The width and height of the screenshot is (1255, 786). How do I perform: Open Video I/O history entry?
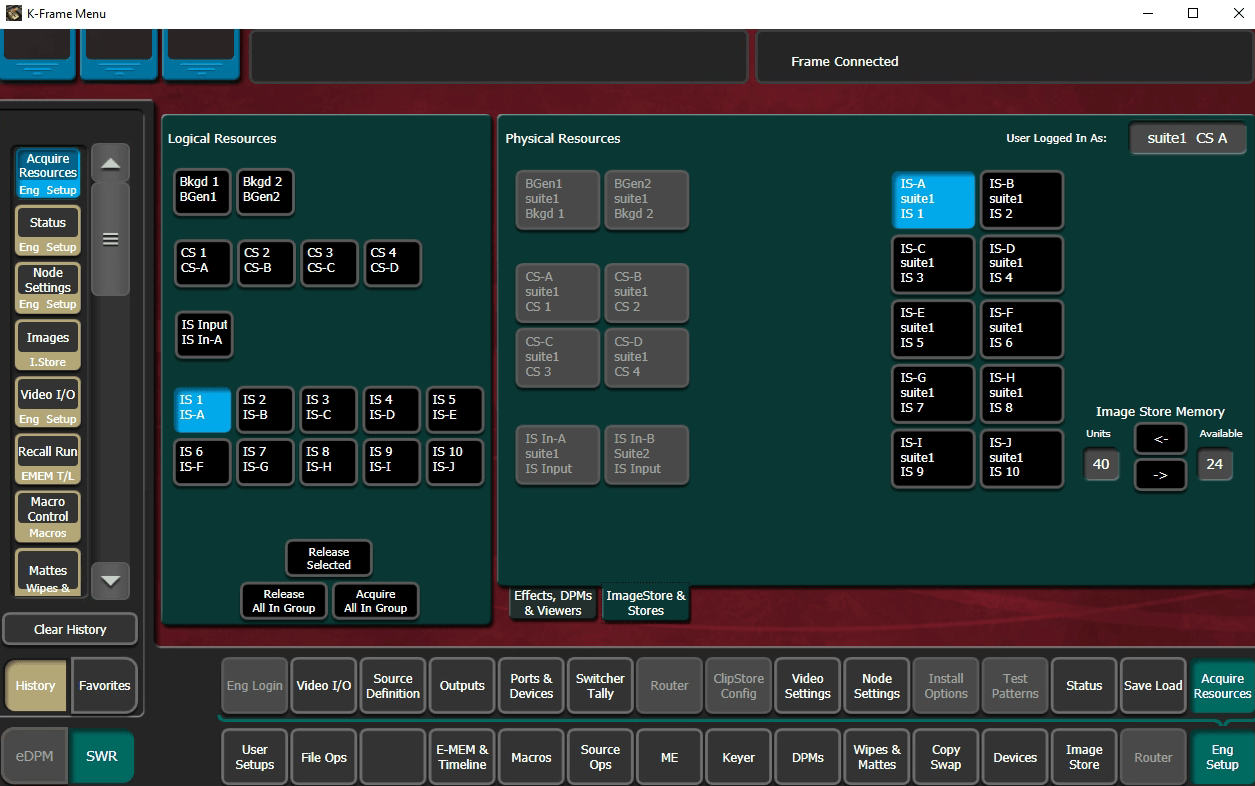[48, 402]
